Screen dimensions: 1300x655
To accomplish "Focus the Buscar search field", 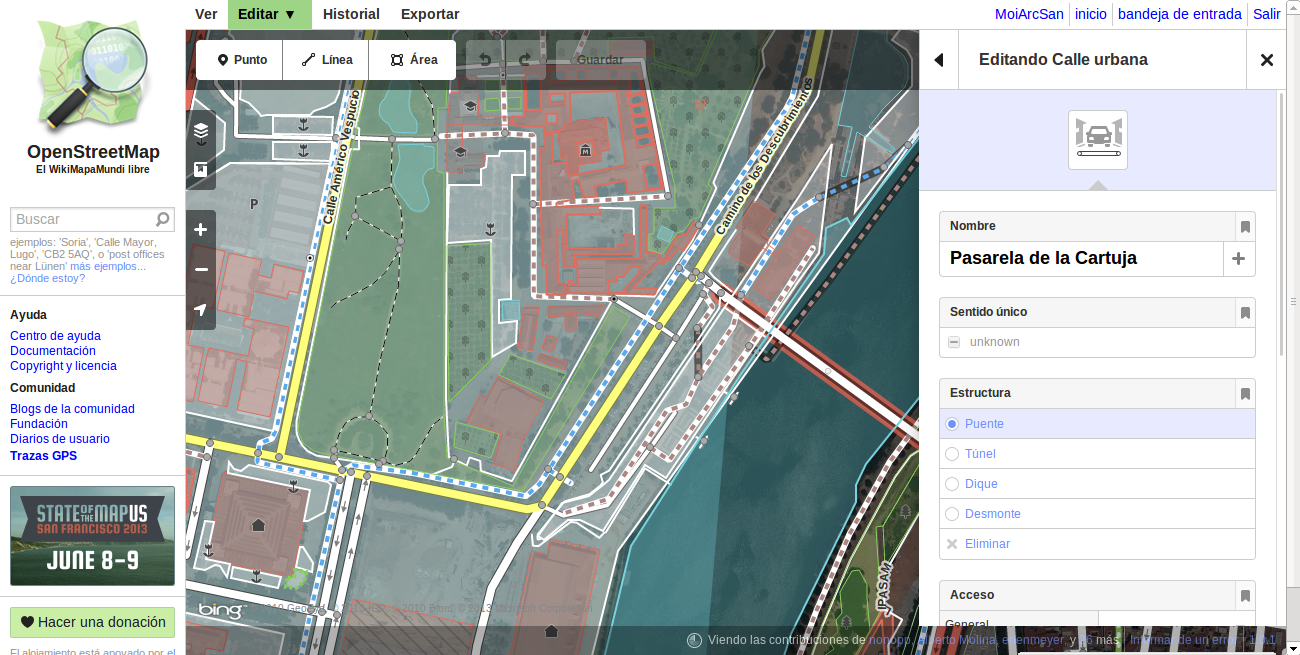I will coord(82,219).
